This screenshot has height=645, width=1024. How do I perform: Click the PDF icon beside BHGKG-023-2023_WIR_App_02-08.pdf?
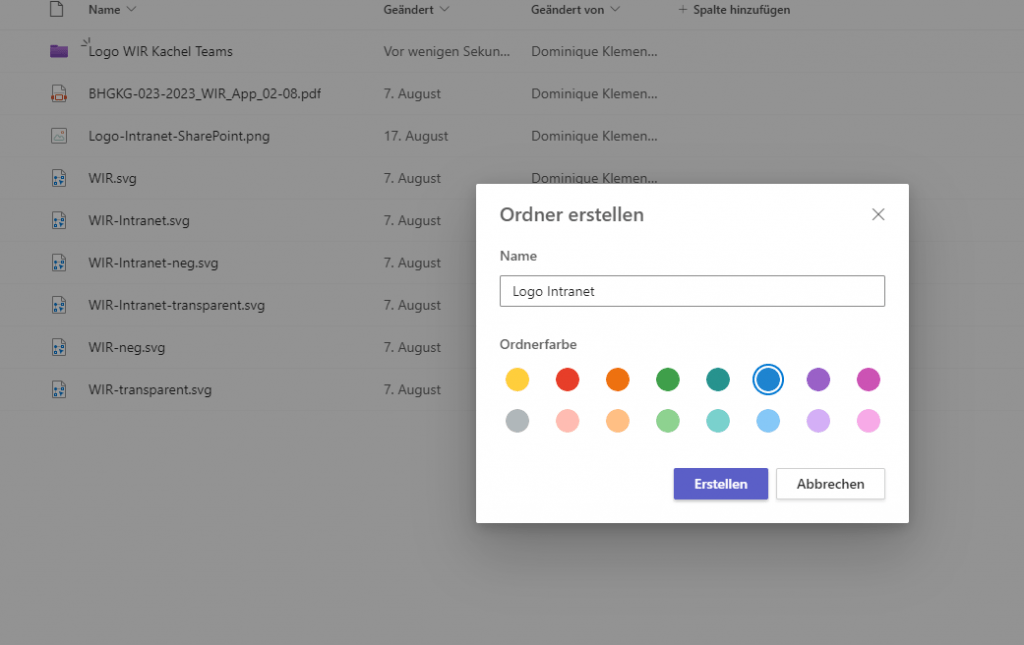pos(58,93)
